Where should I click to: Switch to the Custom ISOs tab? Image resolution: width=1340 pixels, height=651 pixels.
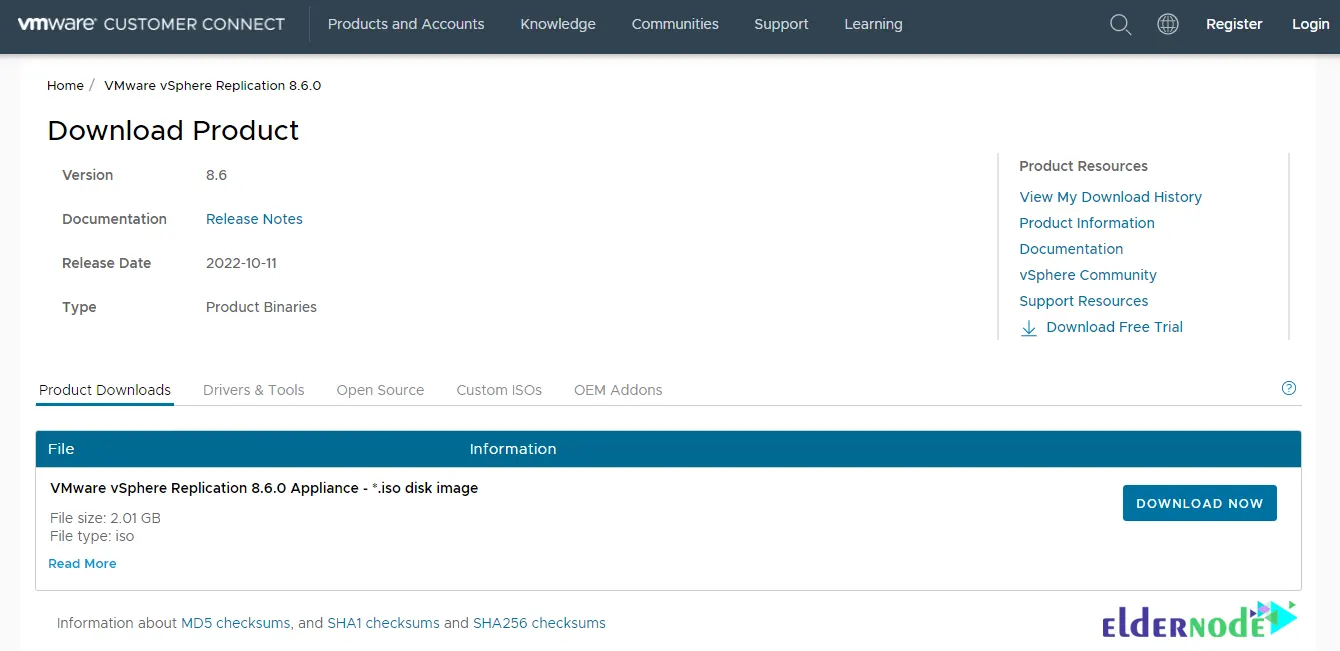click(x=498, y=390)
